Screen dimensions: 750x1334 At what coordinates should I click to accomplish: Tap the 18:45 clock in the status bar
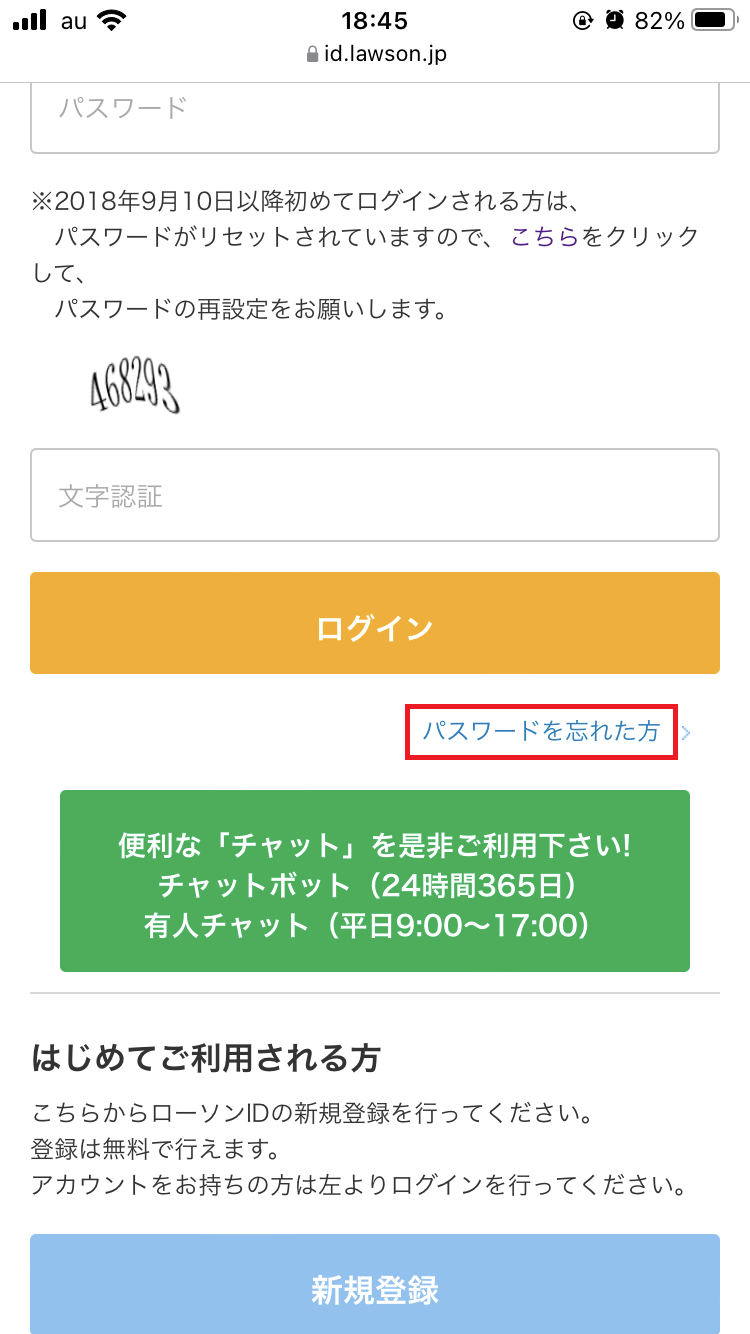coord(375,19)
